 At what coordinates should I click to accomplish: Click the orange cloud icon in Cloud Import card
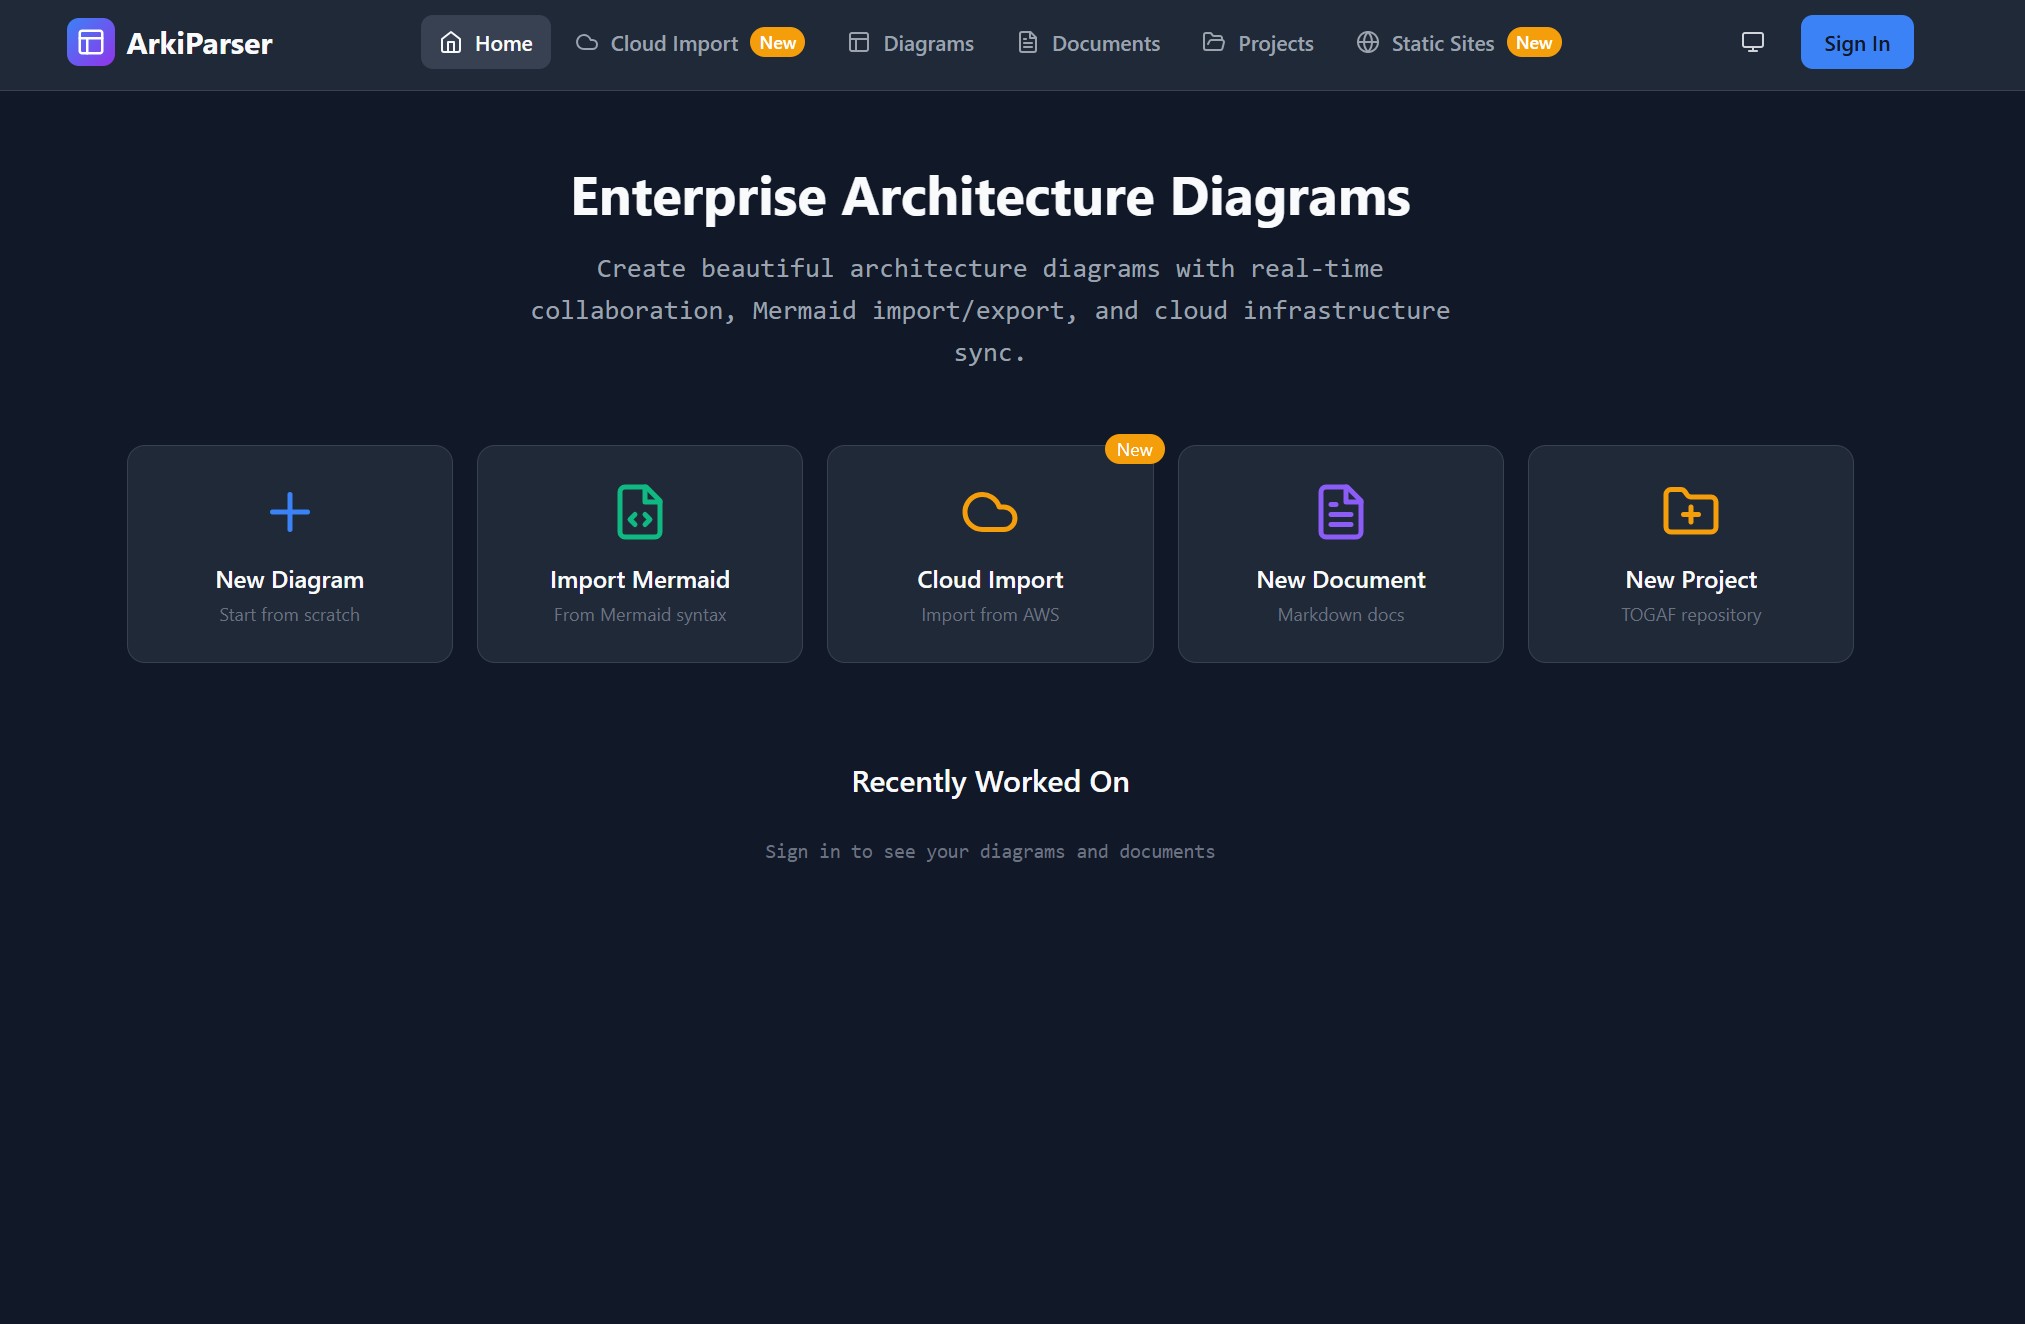(989, 512)
